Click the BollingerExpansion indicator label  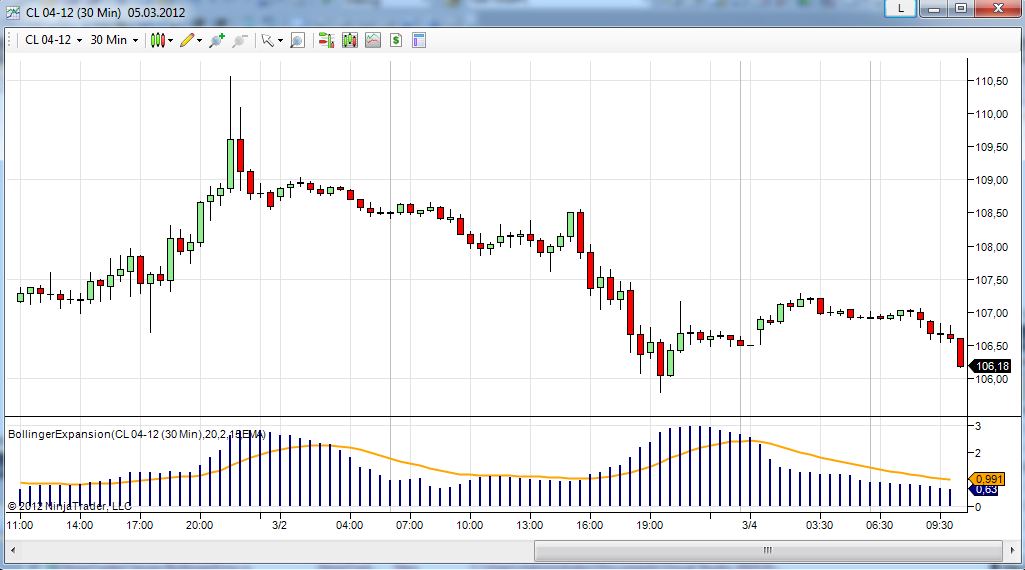(x=137, y=434)
